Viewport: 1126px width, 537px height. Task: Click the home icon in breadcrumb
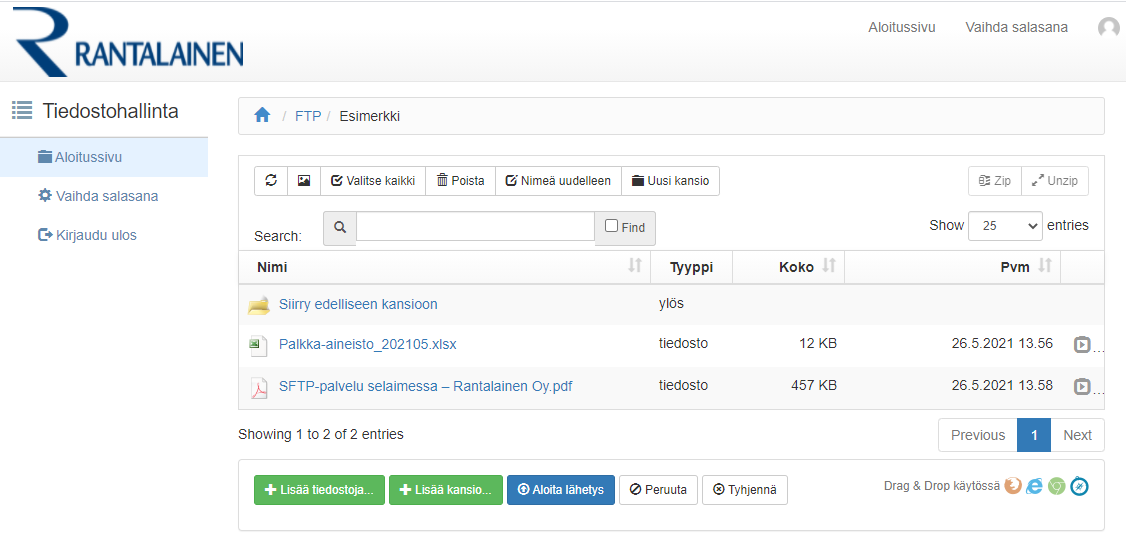(262, 116)
